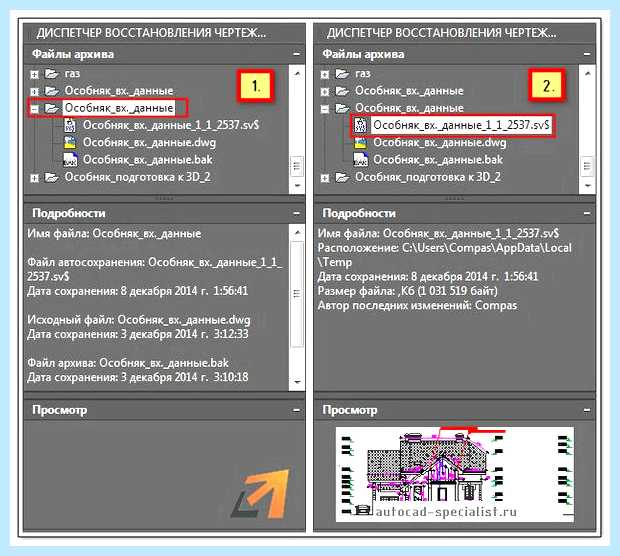Screen dimensions: 620x556
Task: Click the Особняк_подготовка к 3D_2 folder icon, left panel
Action: (52, 177)
